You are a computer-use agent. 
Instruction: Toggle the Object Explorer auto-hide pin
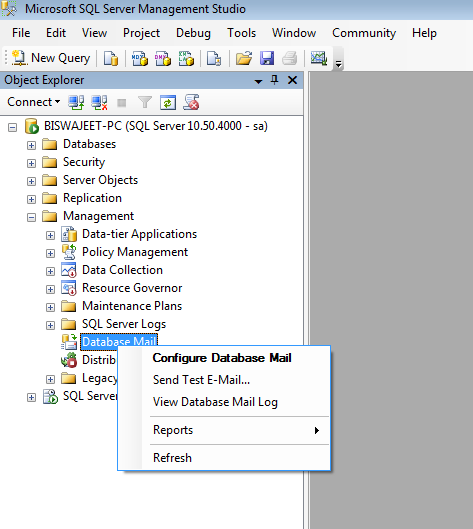(x=275, y=80)
